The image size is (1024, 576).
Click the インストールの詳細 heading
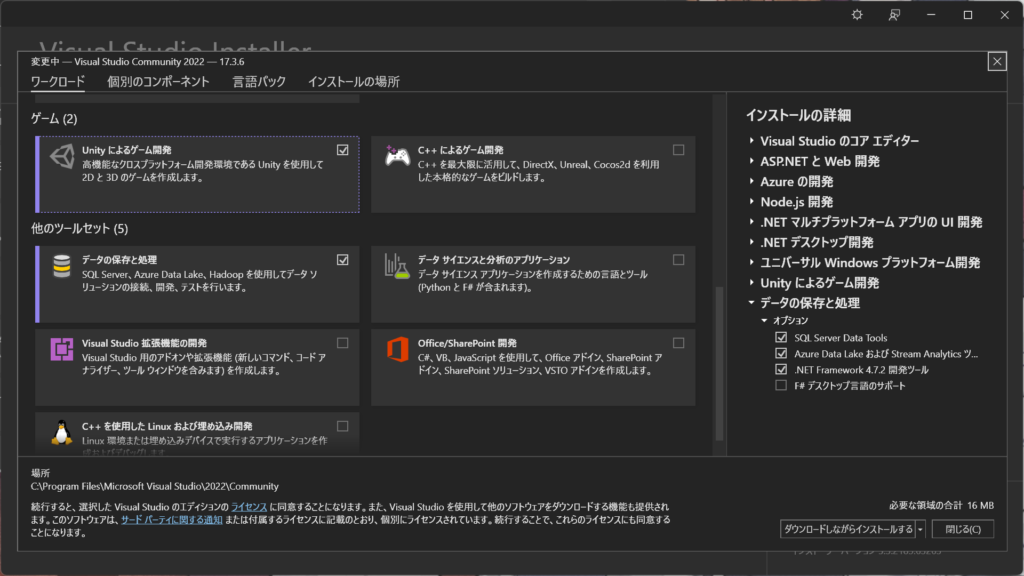798,116
